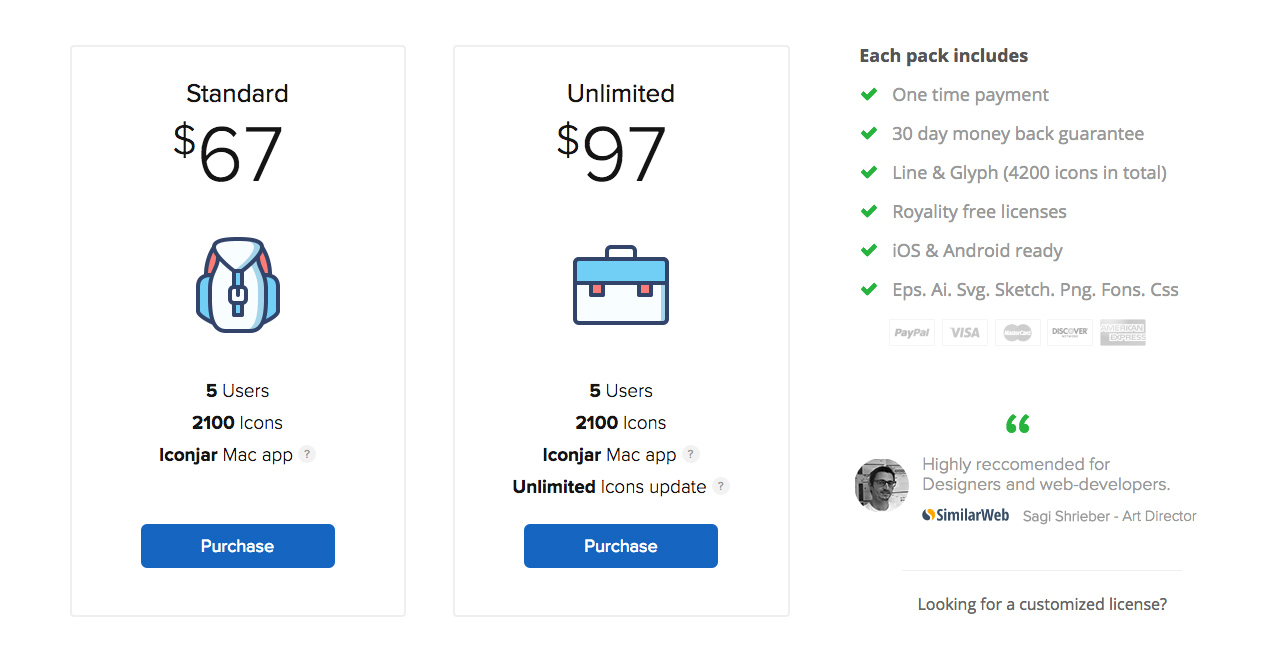Click the briefcase icon in Unlimited plan
1280x670 pixels.
(621, 286)
